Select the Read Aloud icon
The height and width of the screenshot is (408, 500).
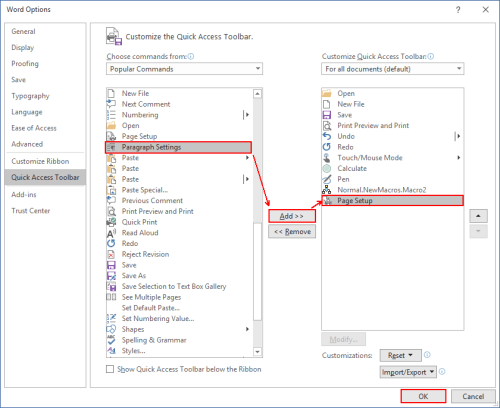[111, 233]
